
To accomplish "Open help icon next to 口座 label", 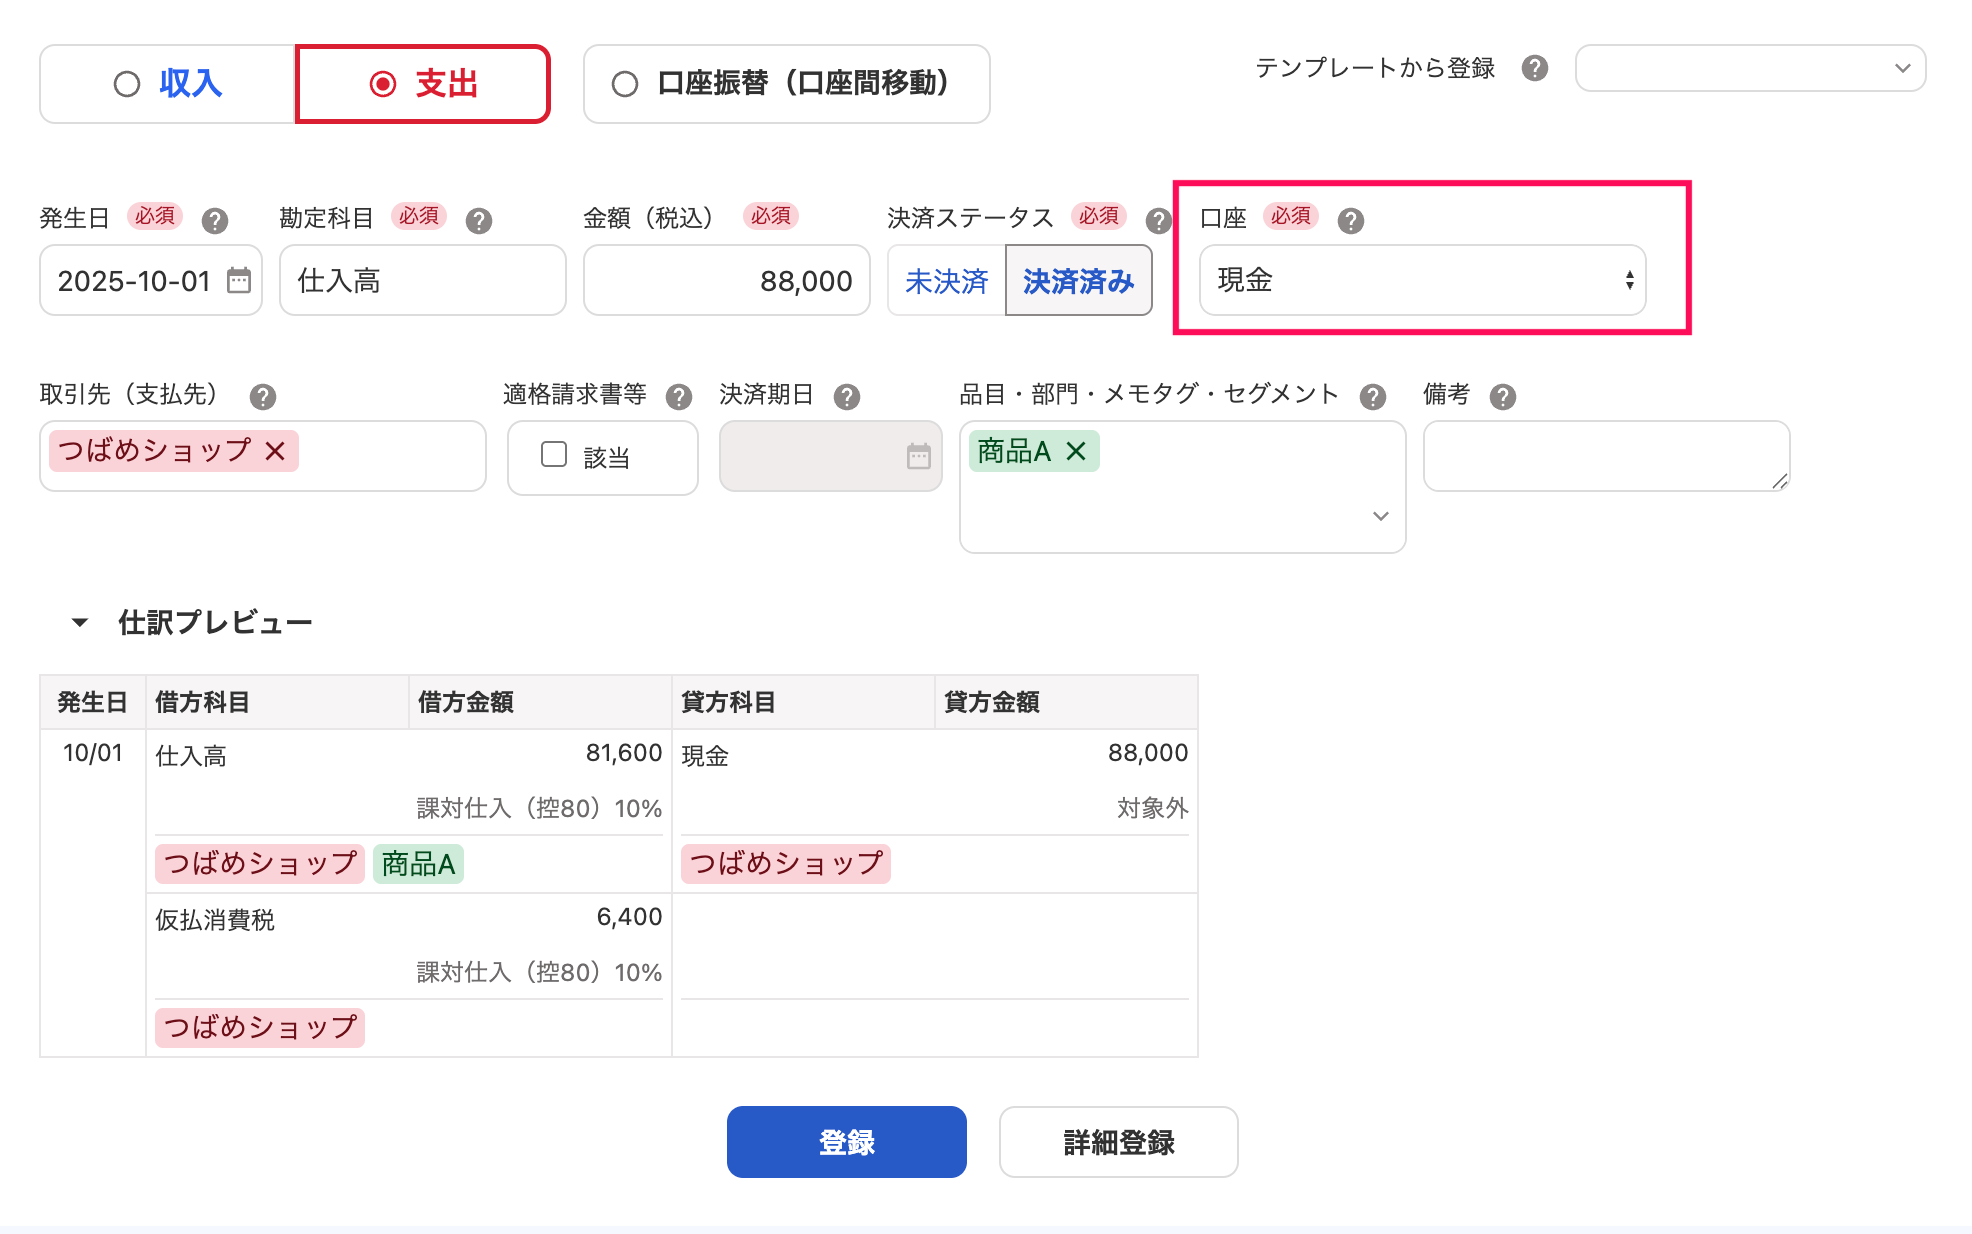I will pos(1351,220).
